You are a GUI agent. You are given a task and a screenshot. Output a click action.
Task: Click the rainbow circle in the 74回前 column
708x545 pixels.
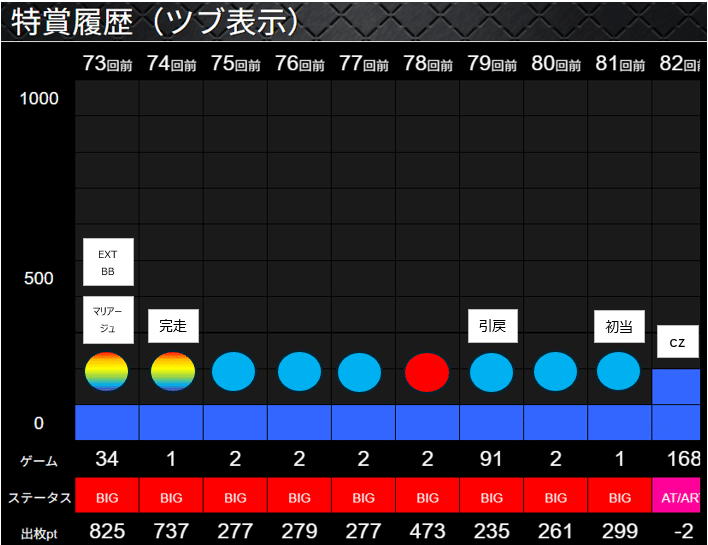pyautogui.click(x=173, y=371)
